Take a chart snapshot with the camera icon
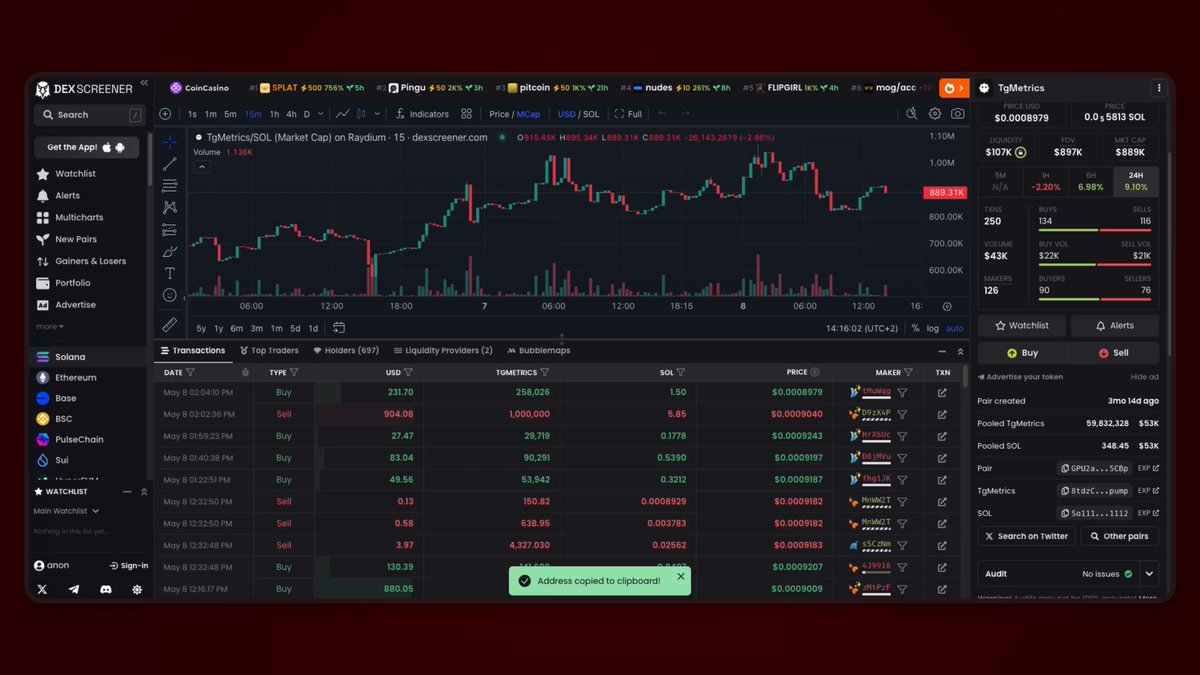The width and height of the screenshot is (1200, 675). coord(958,114)
